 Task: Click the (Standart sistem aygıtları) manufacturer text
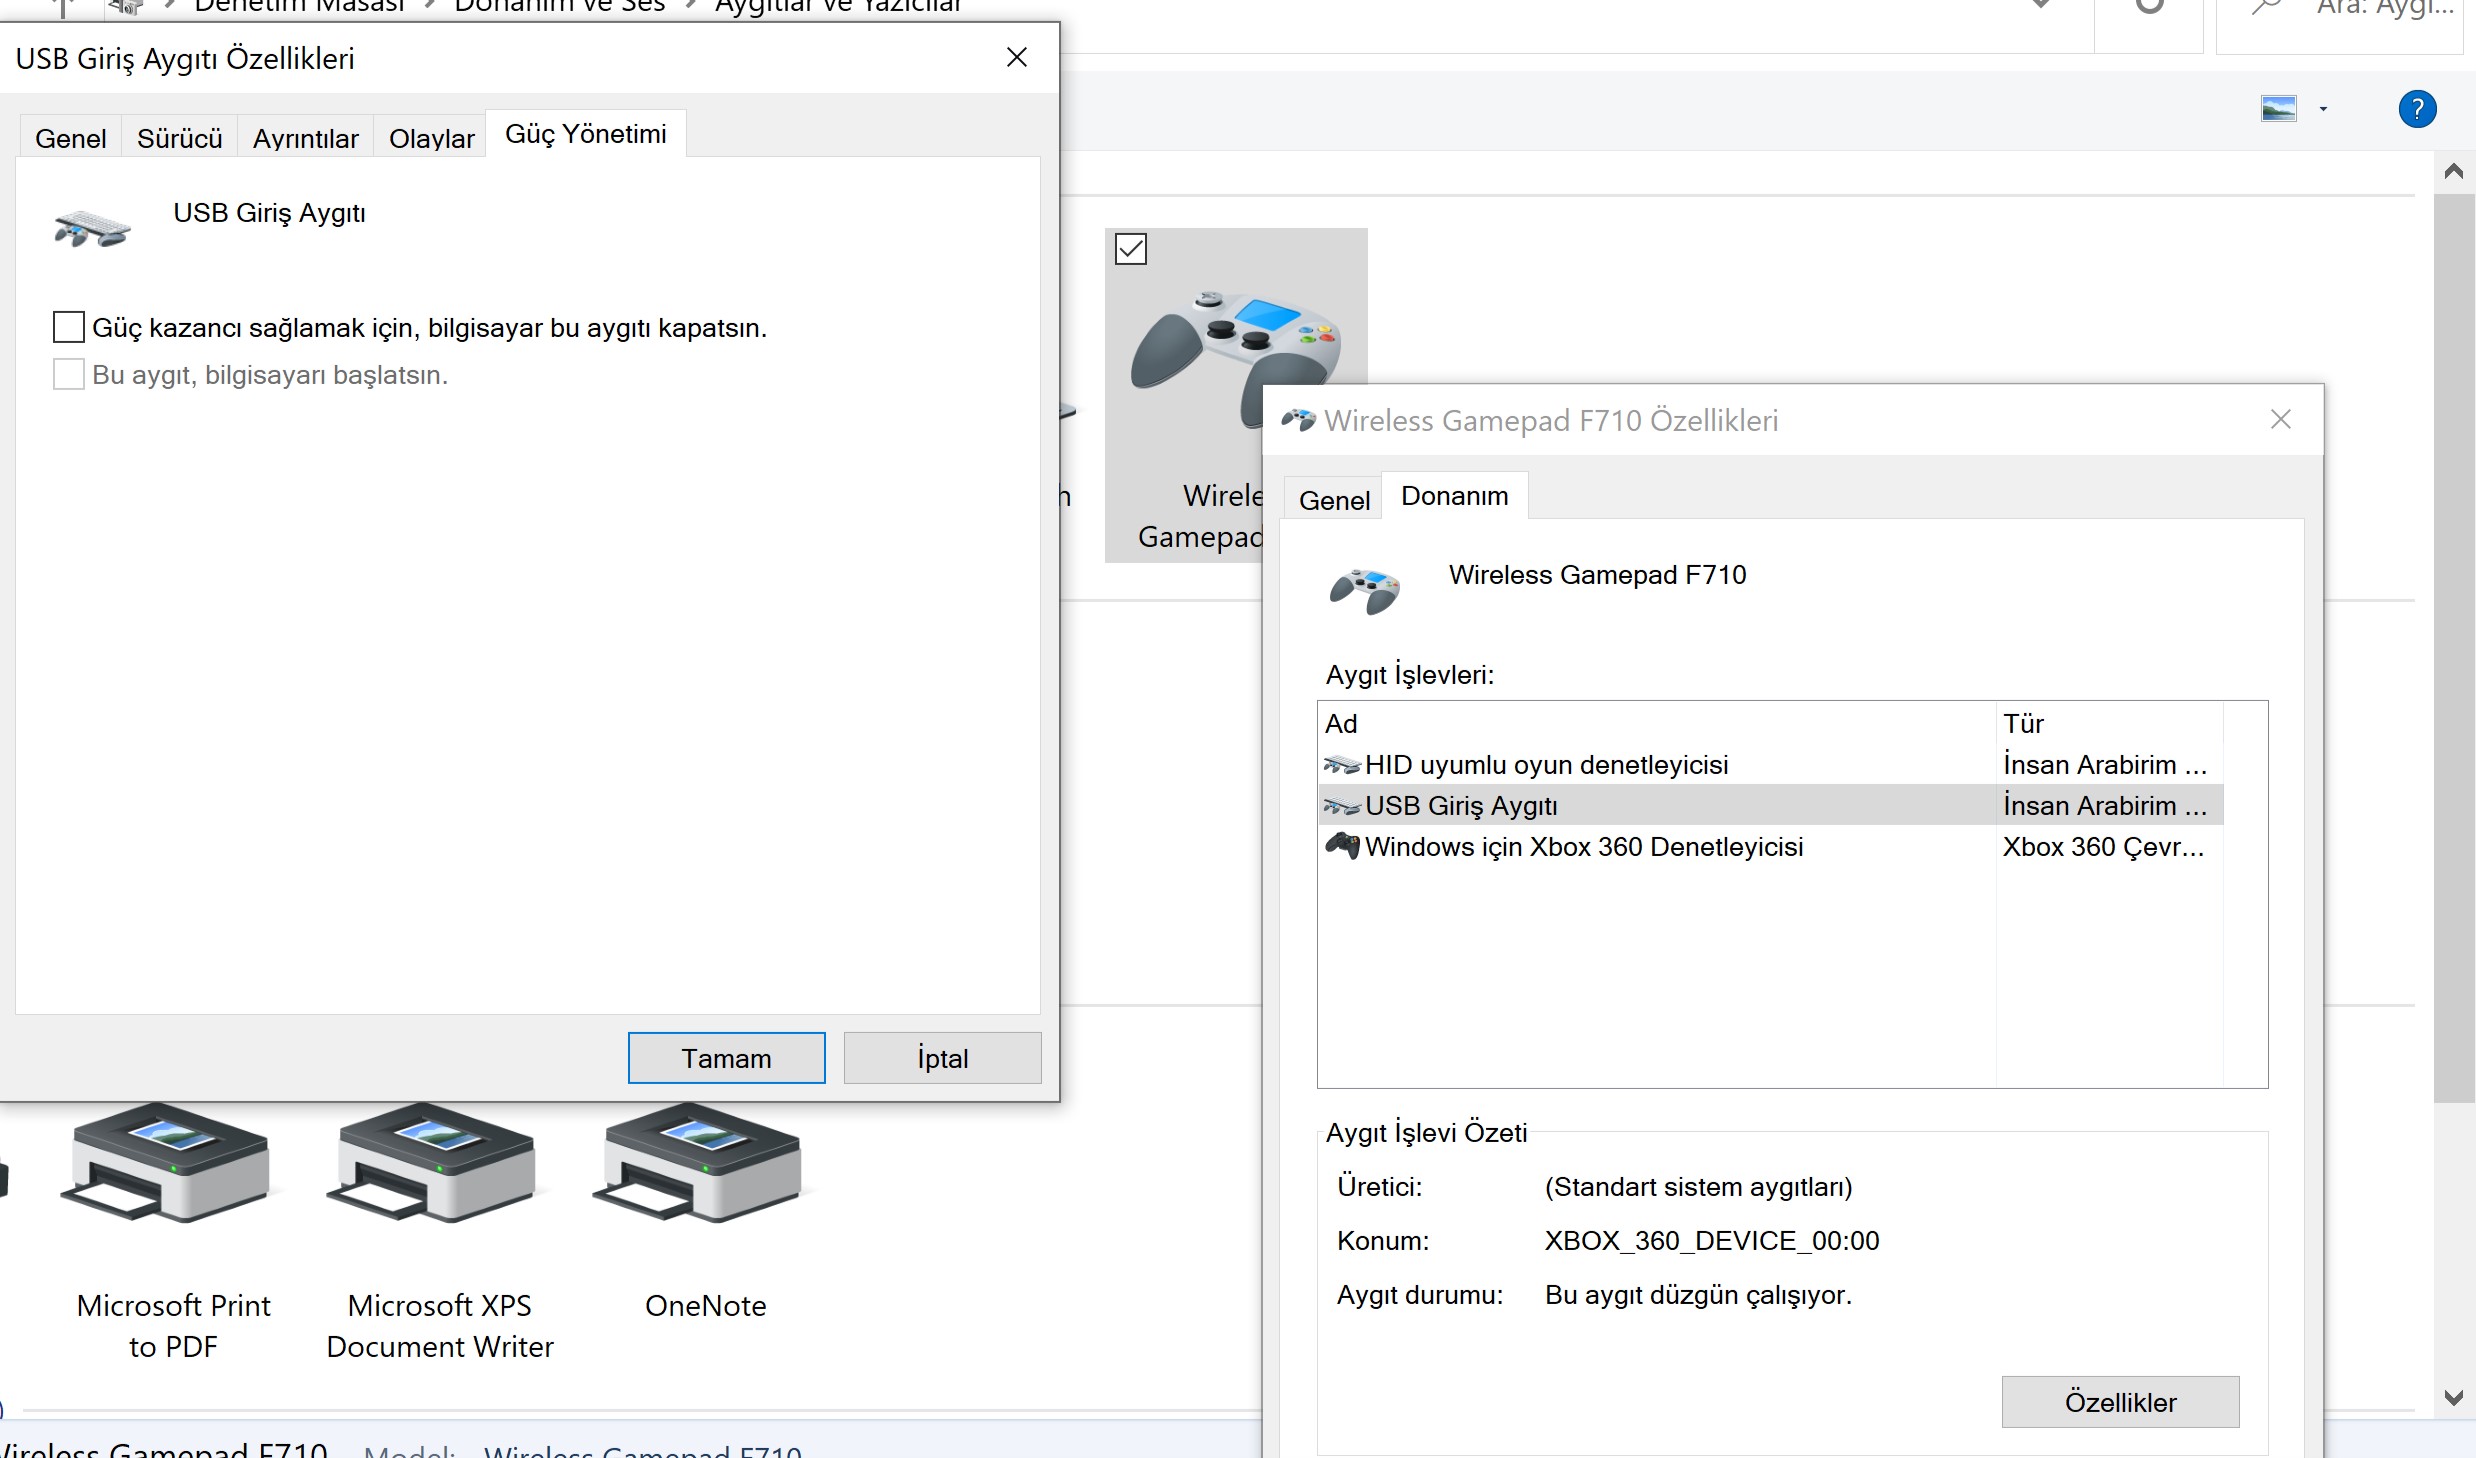point(1698,1187)
